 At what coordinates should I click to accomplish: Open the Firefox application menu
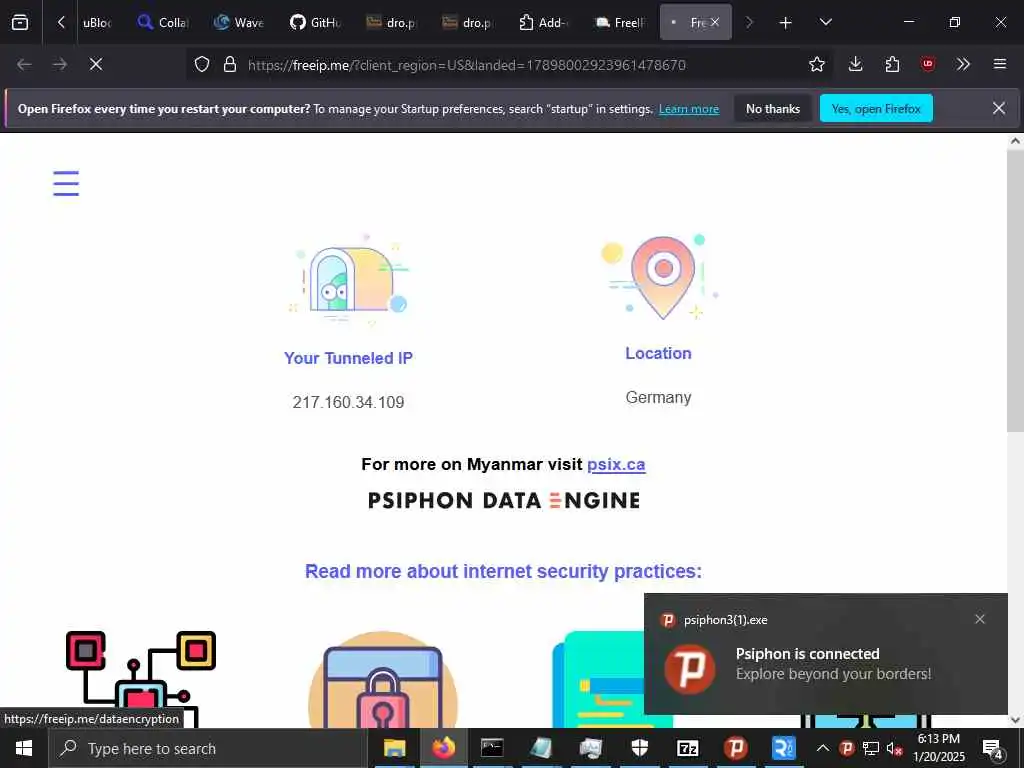(999, 64)
